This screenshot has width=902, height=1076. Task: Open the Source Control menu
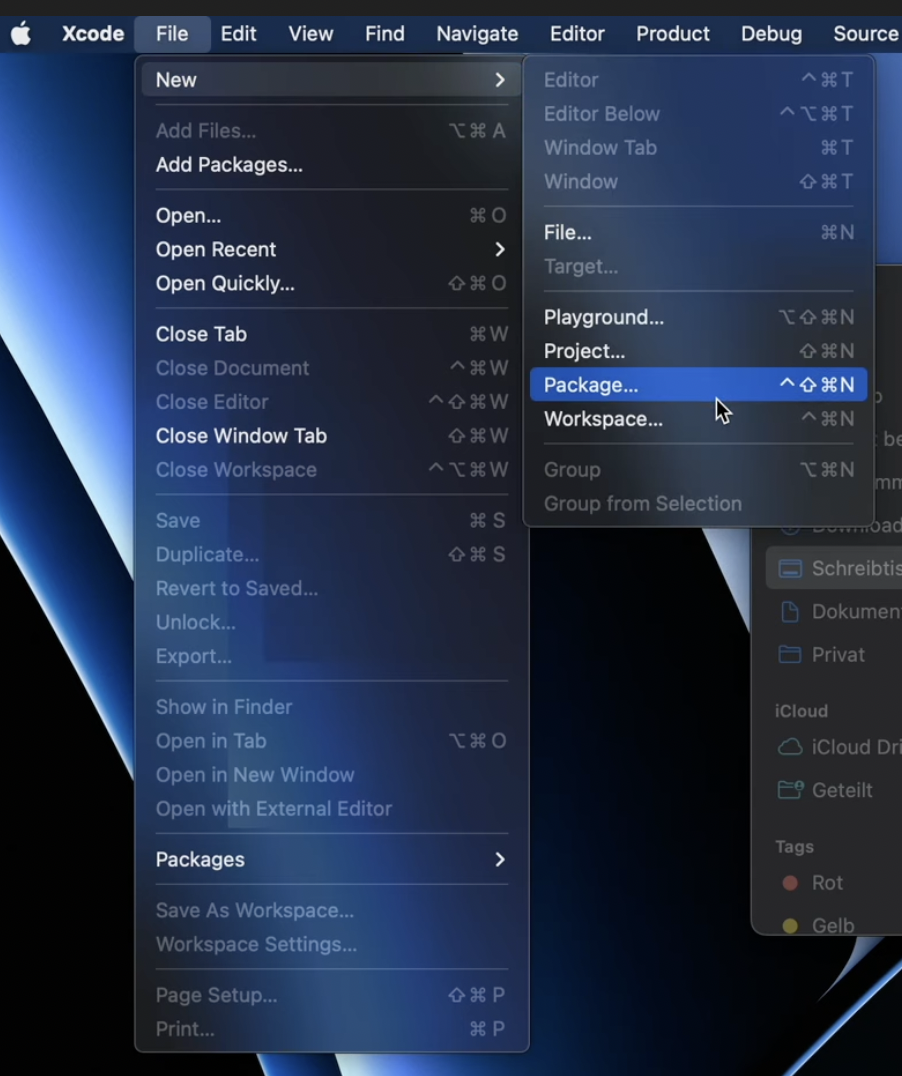pyautogui.click(x=866, y=34)
